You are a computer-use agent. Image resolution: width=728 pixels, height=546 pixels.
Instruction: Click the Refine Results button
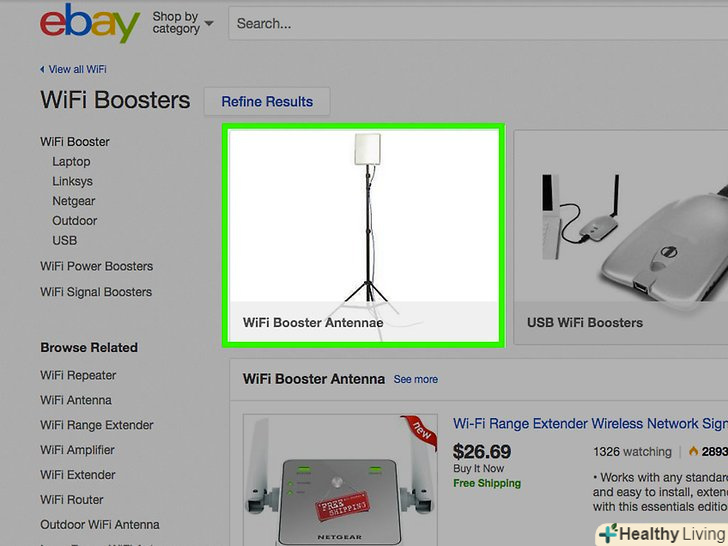tap(267, 102)
